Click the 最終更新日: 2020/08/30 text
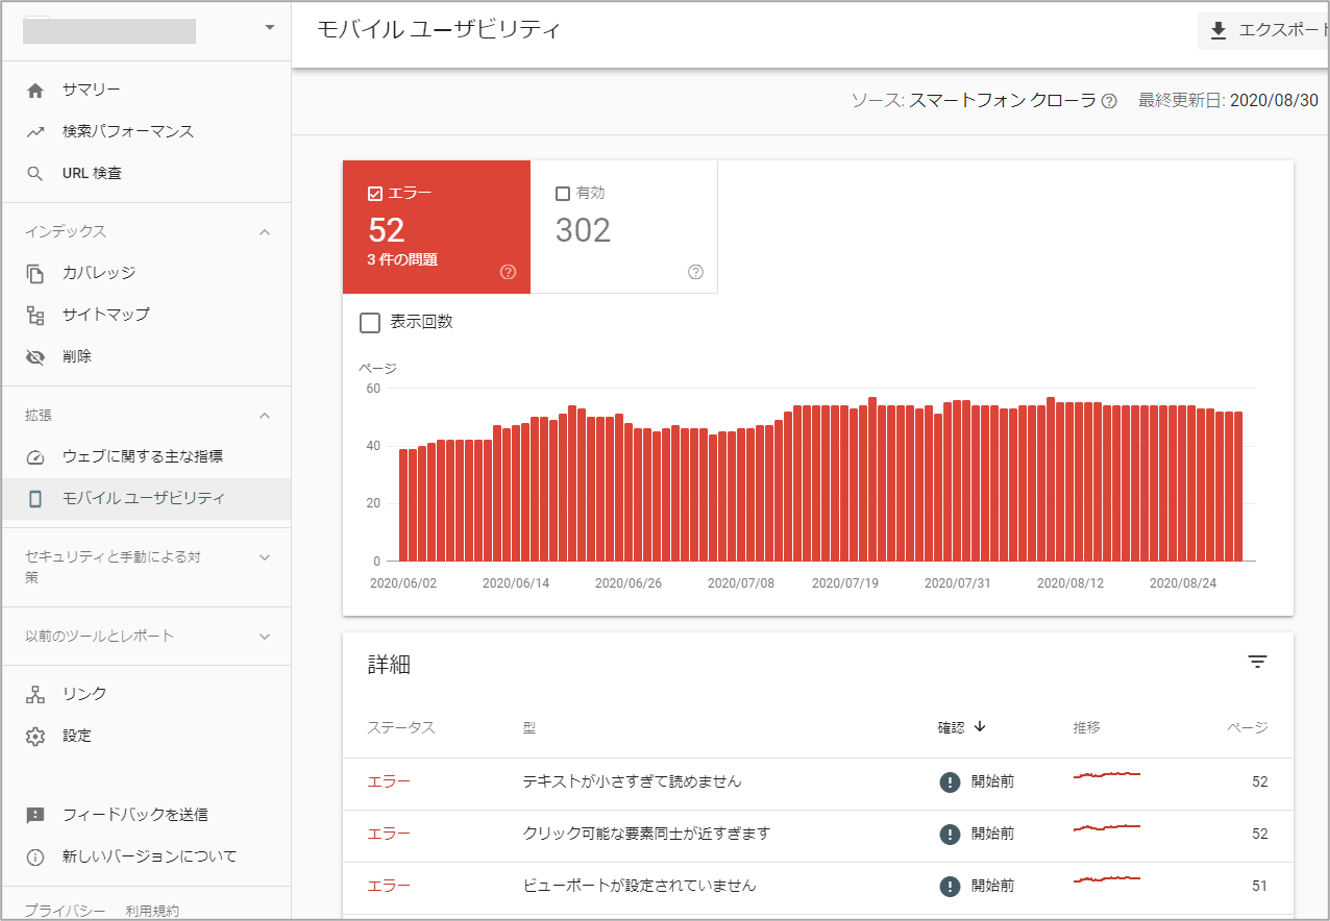This screenshot has width=1330, height=921. (x=1228, y=101)
